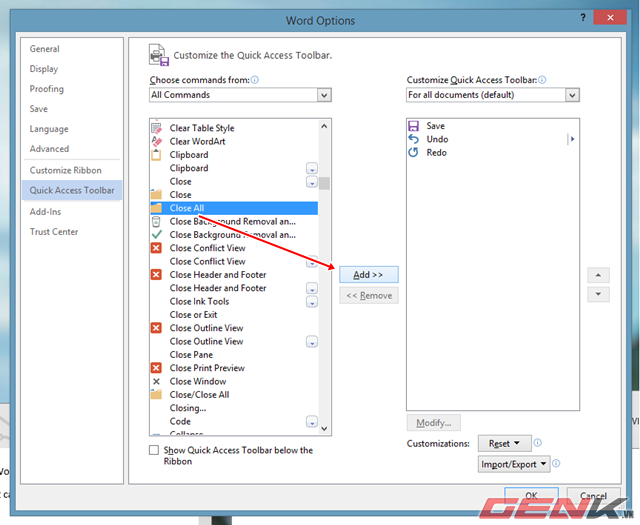Image resolution: width=640 pixels, height=525 pixels.
Task: Click the Word Options help question mark
Action: point(582,19)
